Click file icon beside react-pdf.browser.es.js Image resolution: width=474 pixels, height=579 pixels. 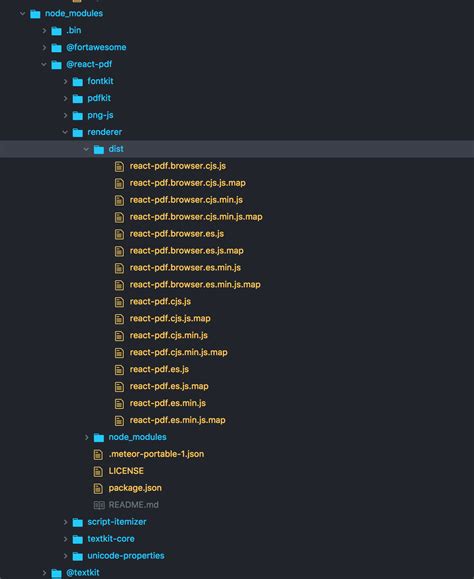pyautogui.click(x=119, y=234)
